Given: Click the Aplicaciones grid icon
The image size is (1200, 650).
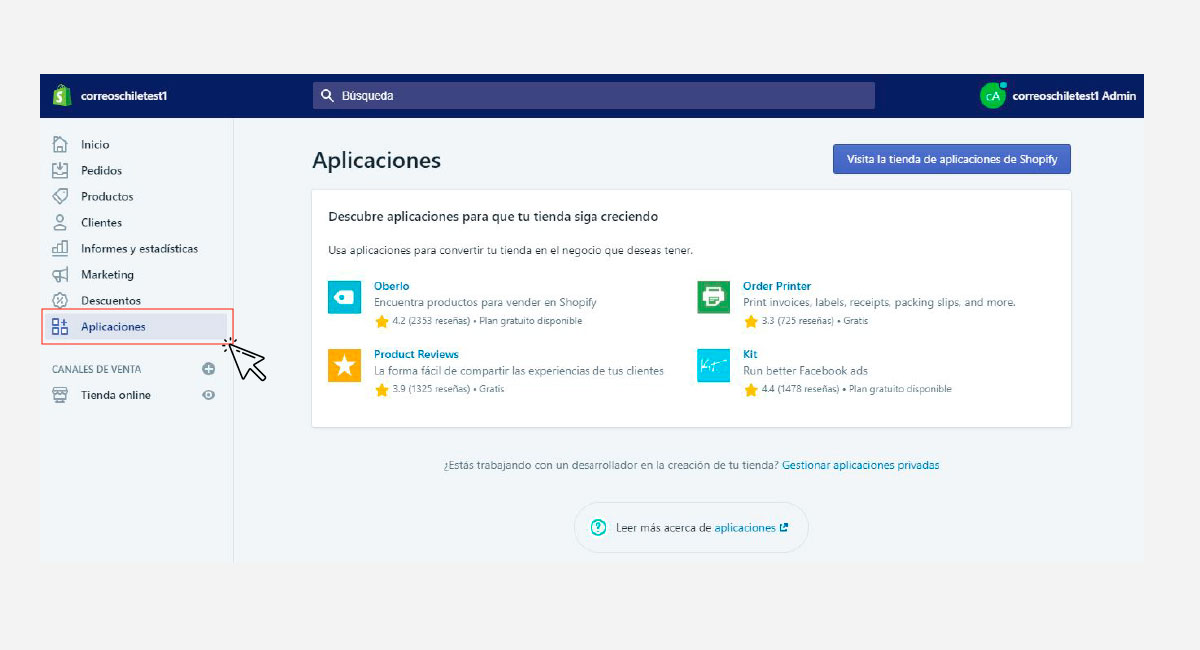Looking at the screenshot, I should pyautogui.click(x=60, y=326).
